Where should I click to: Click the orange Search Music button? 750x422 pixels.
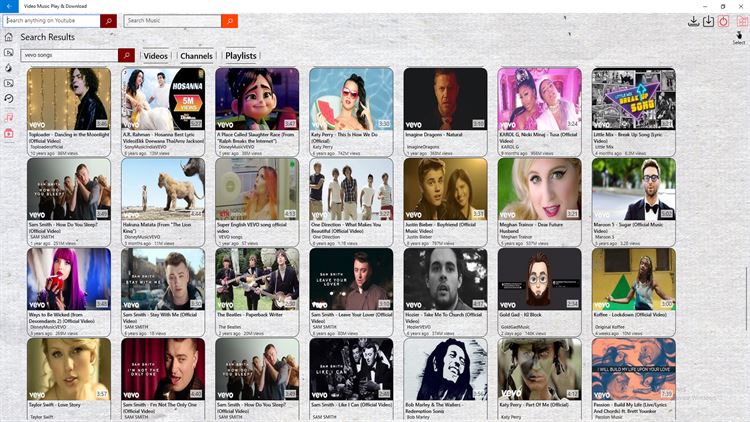tap(230, 21)
